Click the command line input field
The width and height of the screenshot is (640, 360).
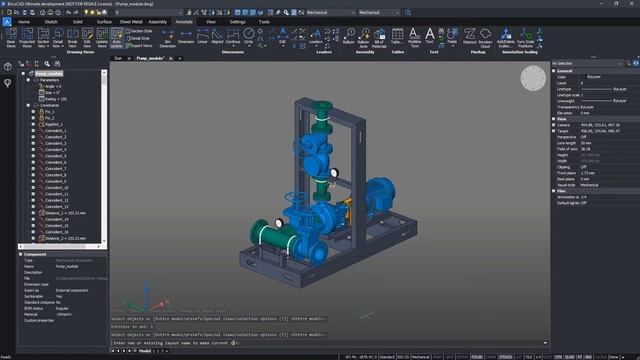coord(328,343)
